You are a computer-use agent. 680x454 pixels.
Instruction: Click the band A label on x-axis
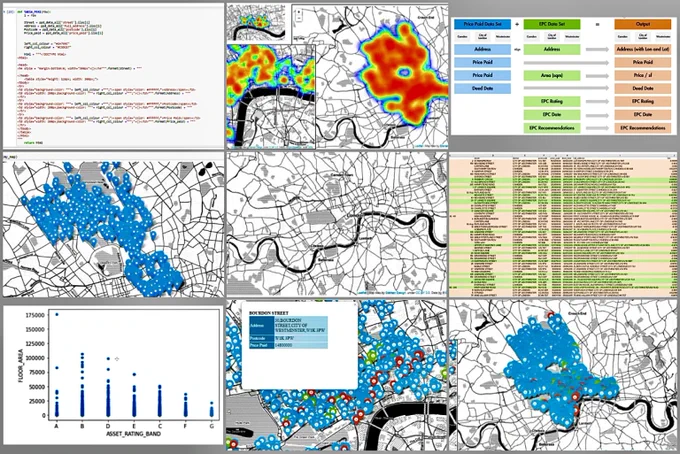(56, 426)
